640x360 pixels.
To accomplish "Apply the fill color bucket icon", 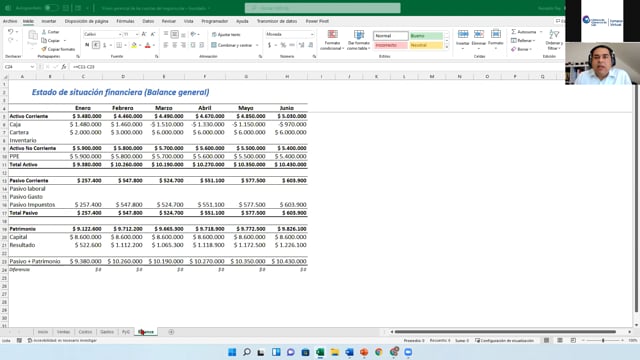I will point(133,45).
